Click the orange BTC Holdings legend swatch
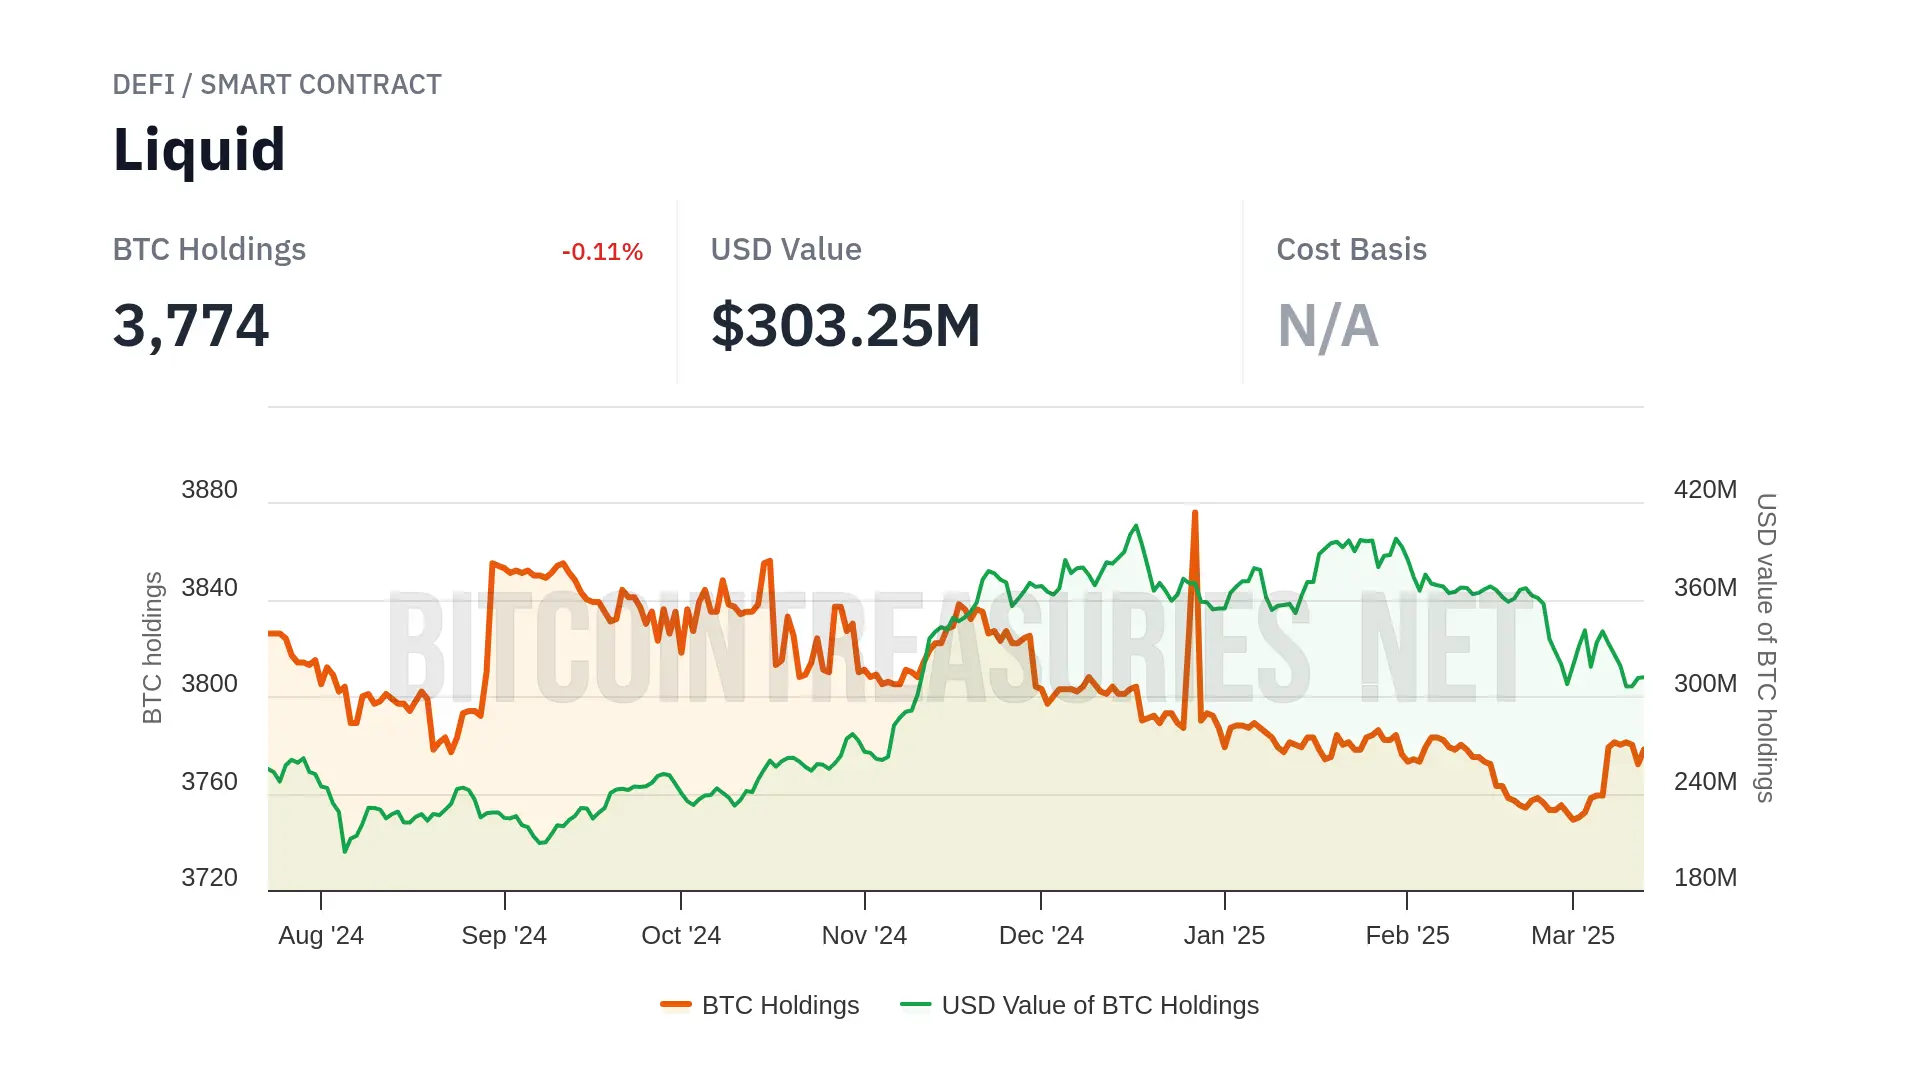This screenshot has height=1080, width=1920. 676,1005
